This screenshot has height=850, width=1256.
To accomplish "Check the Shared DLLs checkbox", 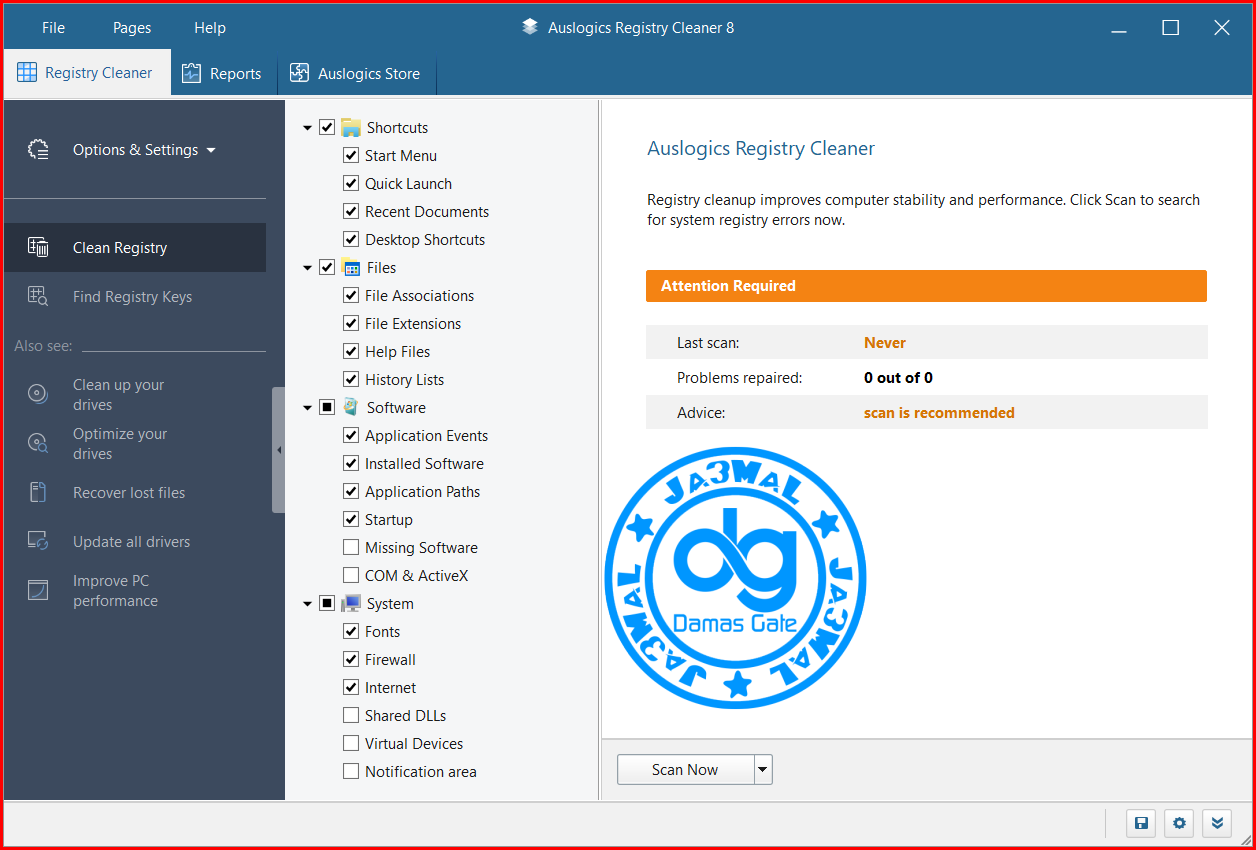I will 351,715.
